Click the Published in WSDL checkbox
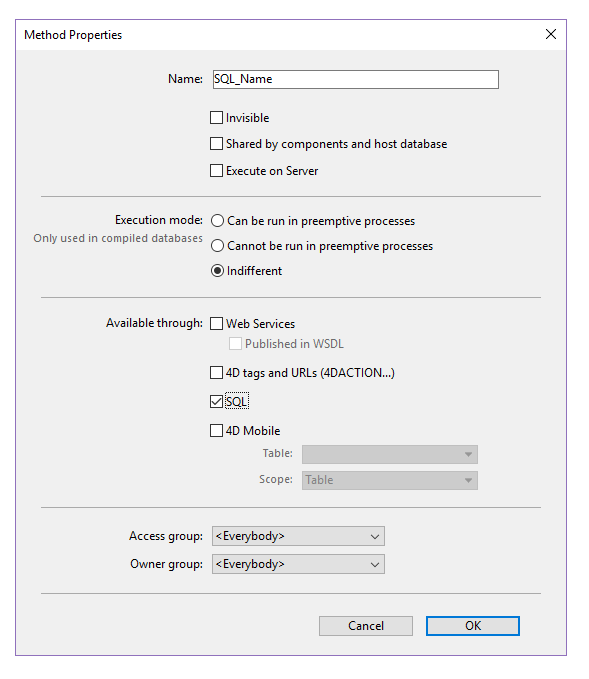Image resolution: width=589 pixels, height=679 pixels. (235, 344)
